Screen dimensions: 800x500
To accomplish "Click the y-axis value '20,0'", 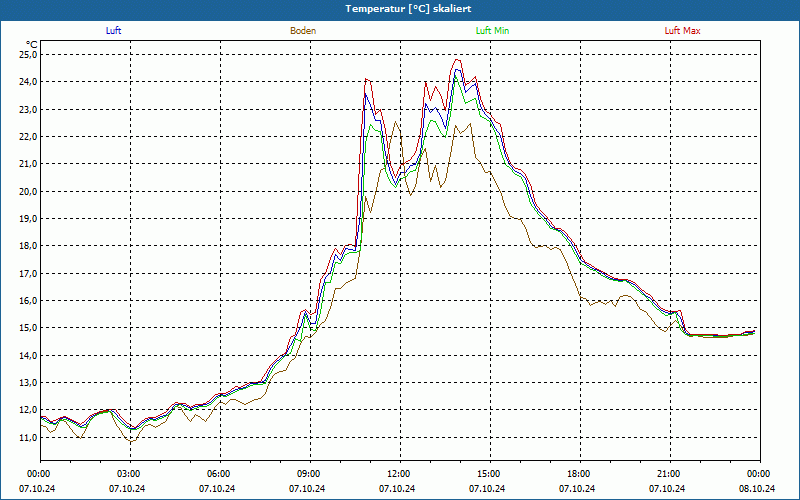I will coord(28,191).
